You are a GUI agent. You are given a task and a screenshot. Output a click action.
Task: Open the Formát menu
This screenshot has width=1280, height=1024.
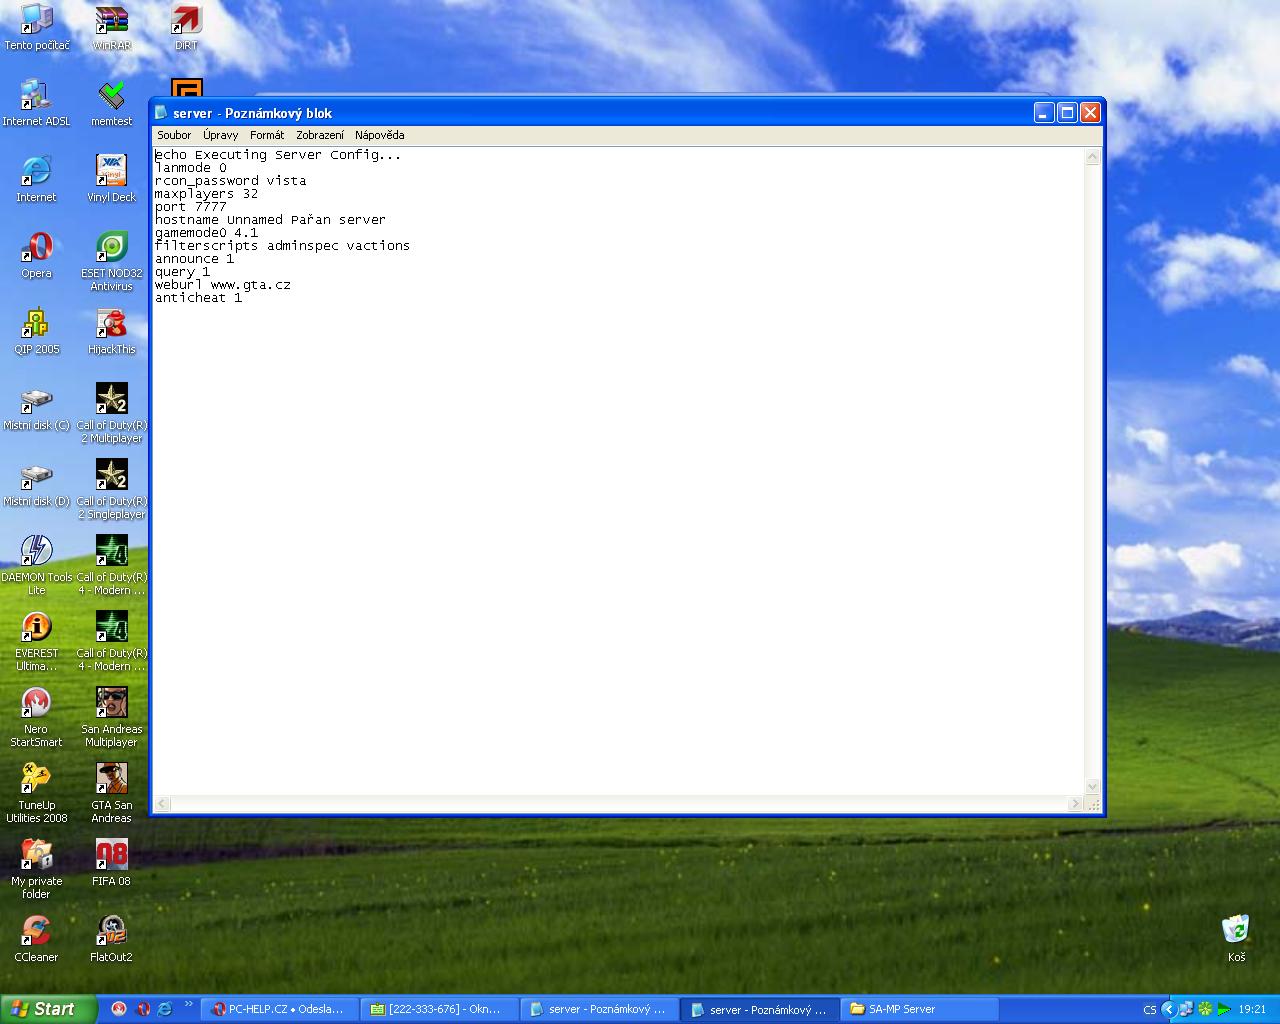point(267,135)
